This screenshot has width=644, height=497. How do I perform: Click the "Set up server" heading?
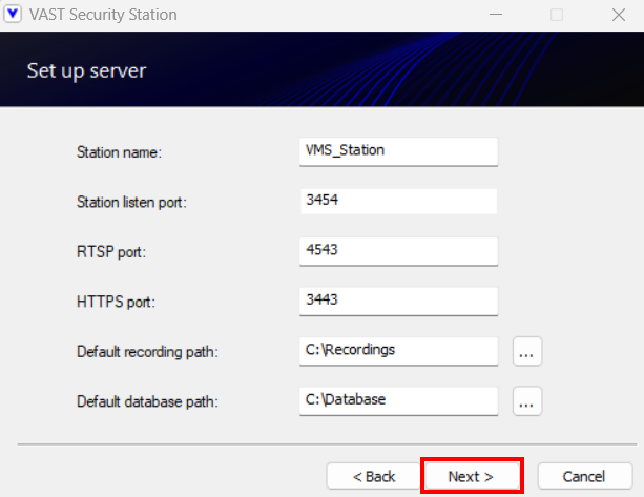[86, 71]
